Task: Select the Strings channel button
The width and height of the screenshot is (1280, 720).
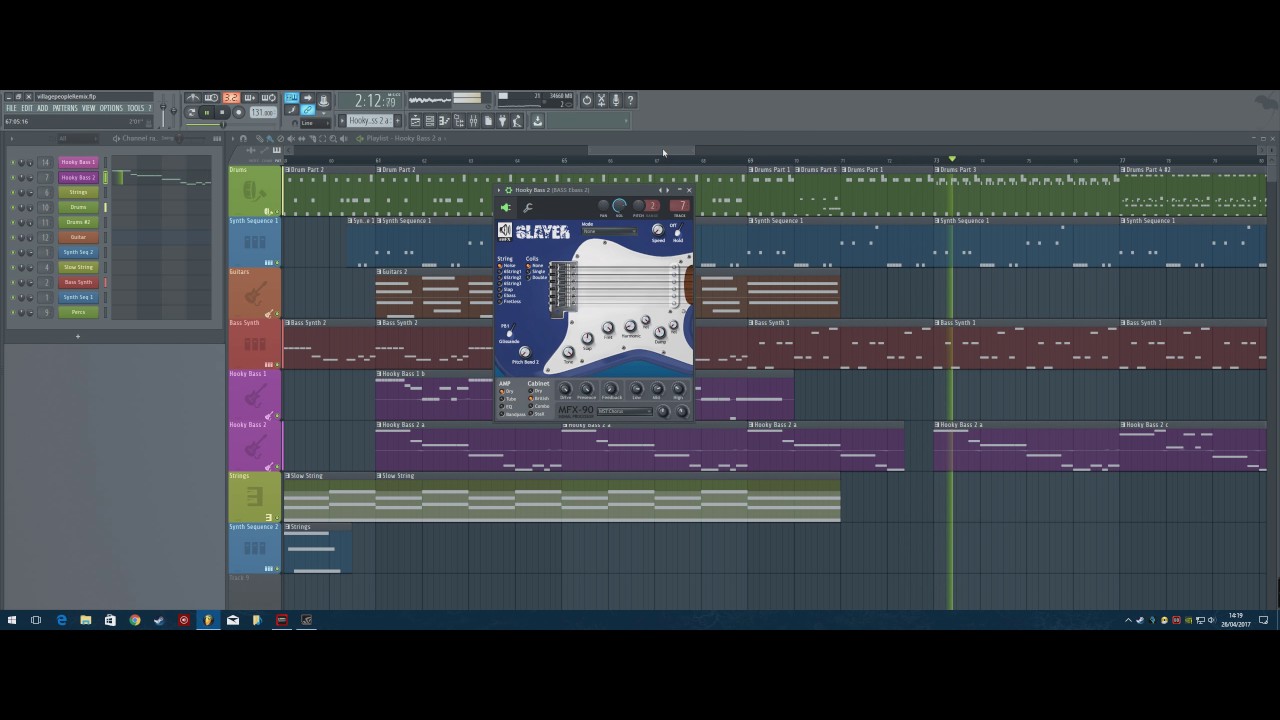Action: click(x=78, y=192)
